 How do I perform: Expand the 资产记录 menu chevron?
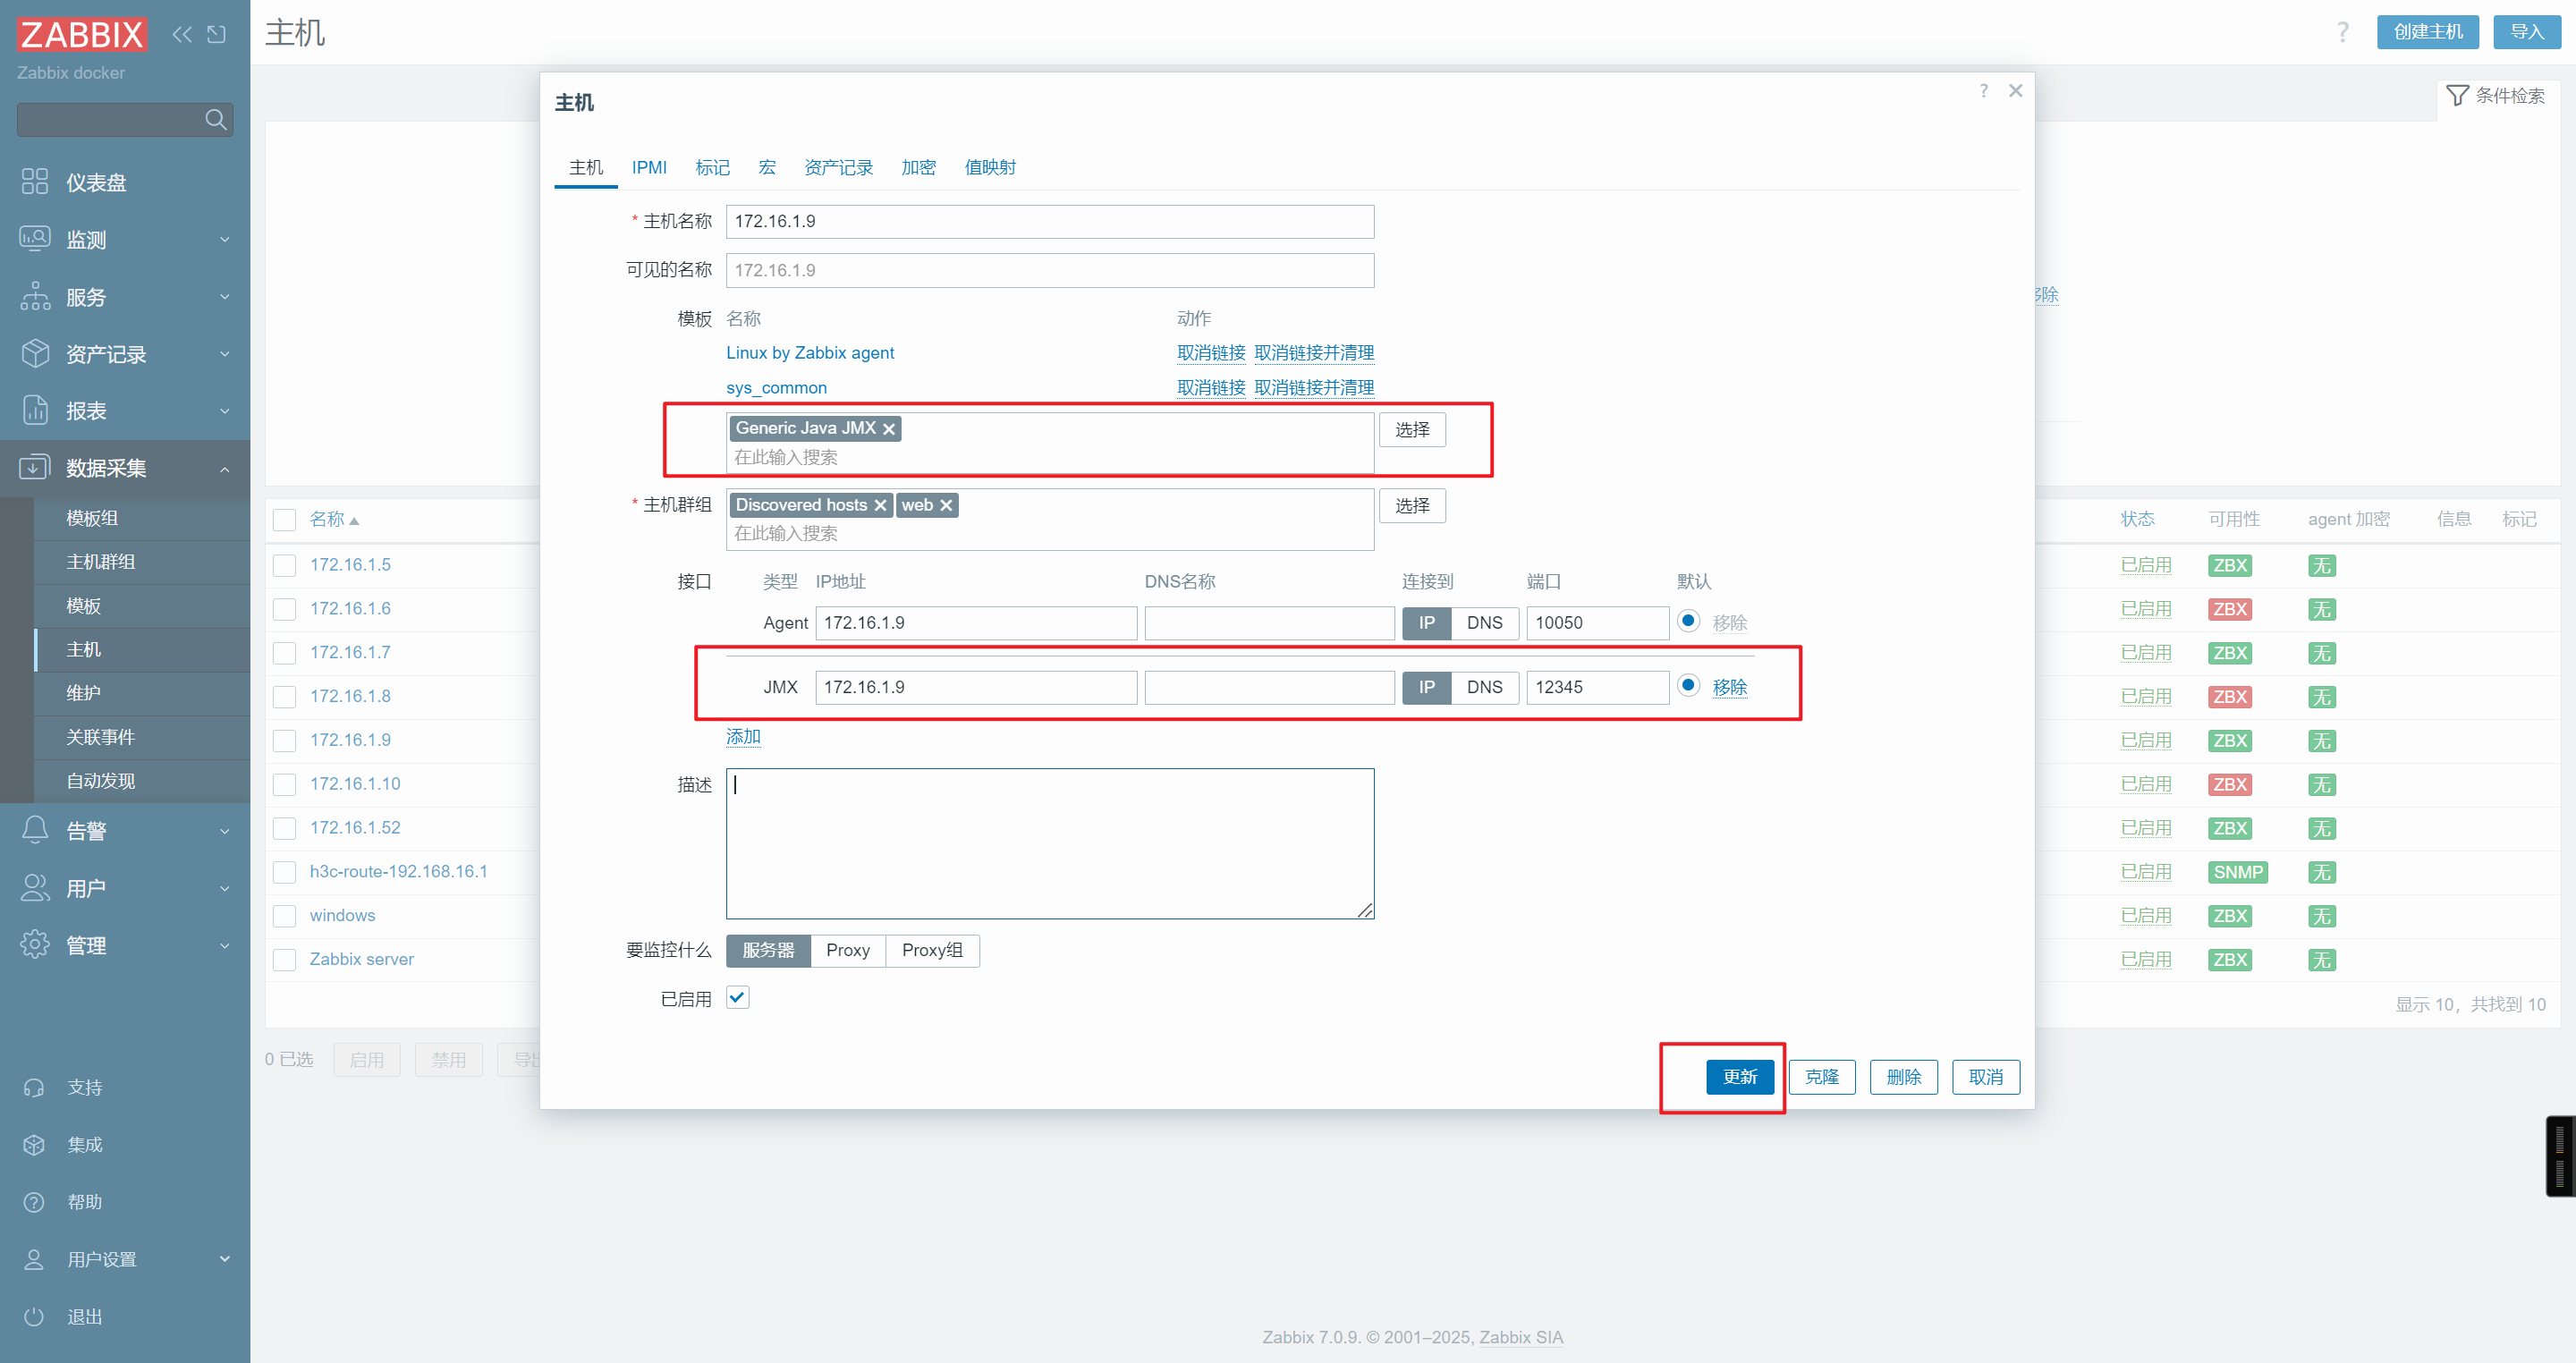coord(224,353)
